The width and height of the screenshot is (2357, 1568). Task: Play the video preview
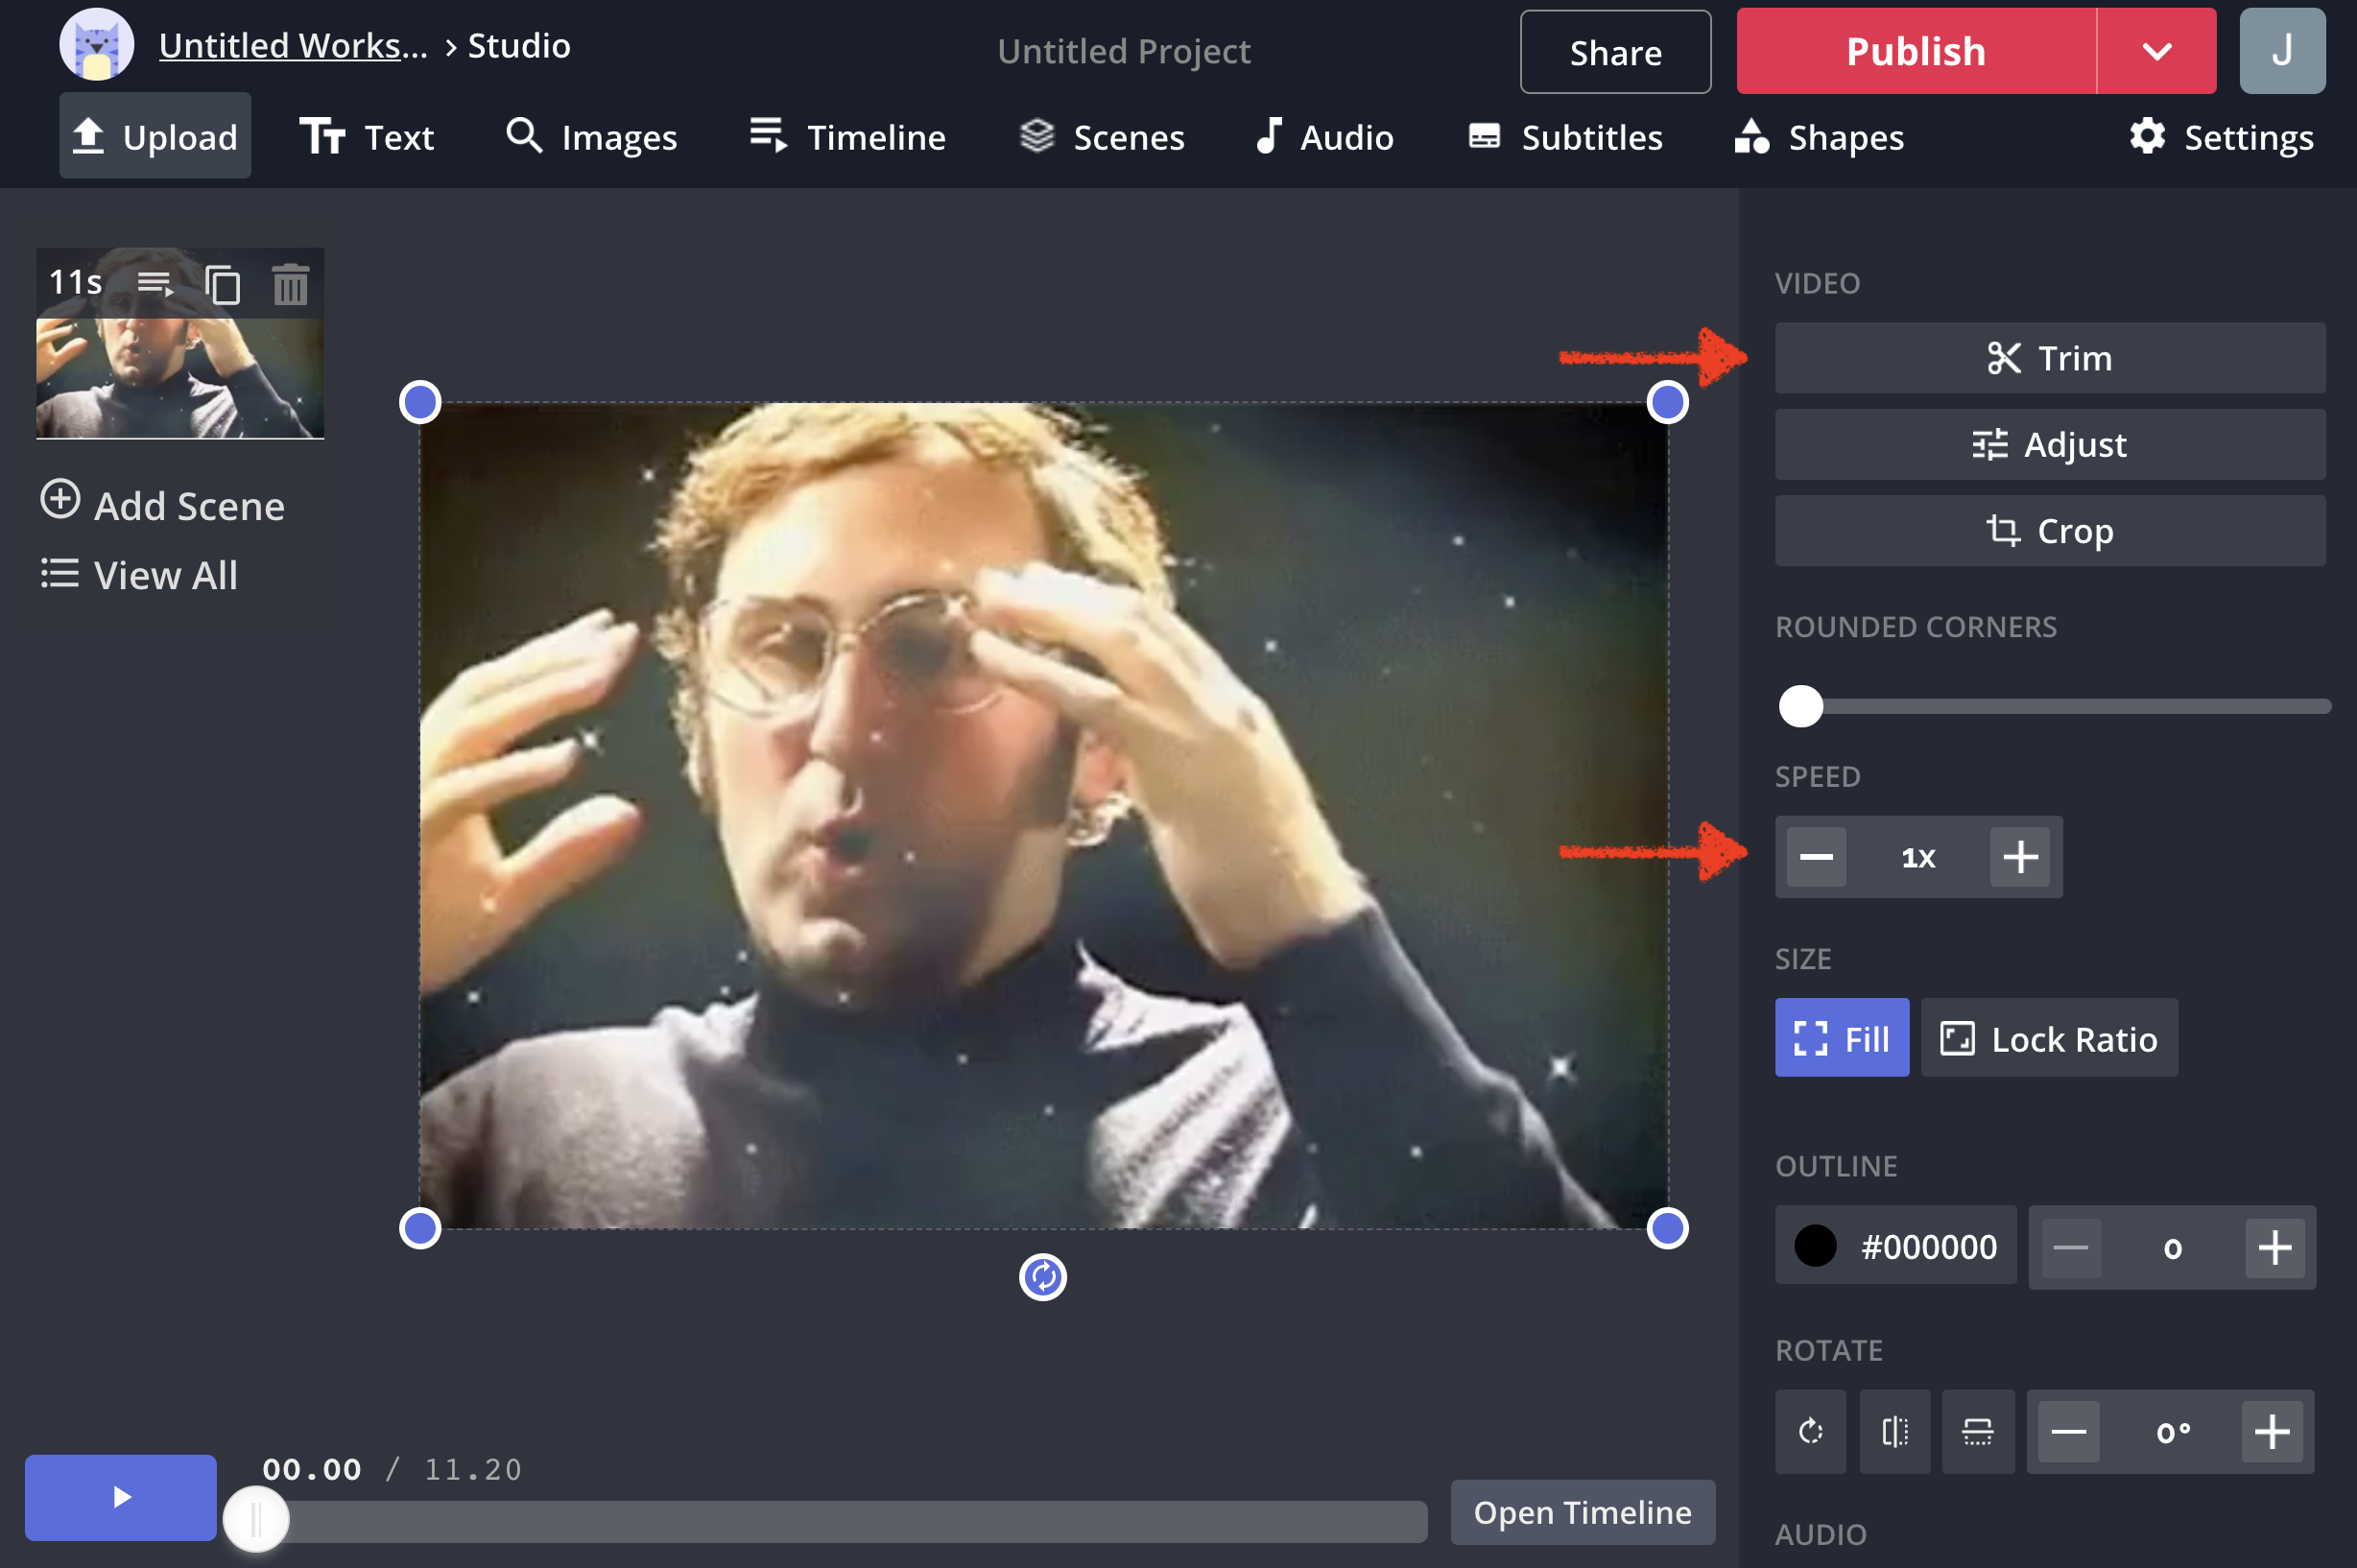click(x=121, y=1497)
